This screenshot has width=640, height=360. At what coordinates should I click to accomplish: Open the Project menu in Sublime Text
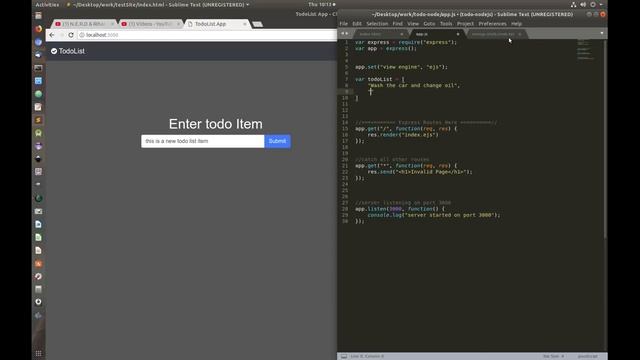pos(465,24)
